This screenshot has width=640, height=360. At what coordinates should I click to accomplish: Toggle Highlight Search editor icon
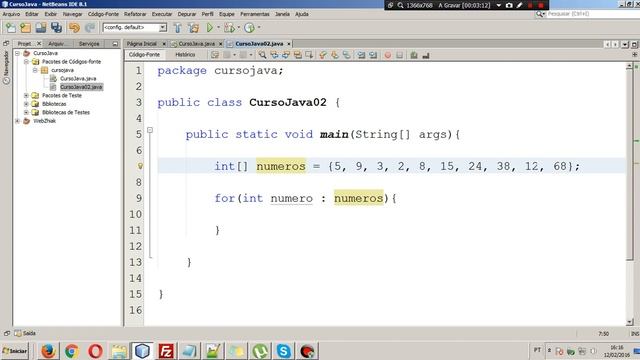coord(298,55)
